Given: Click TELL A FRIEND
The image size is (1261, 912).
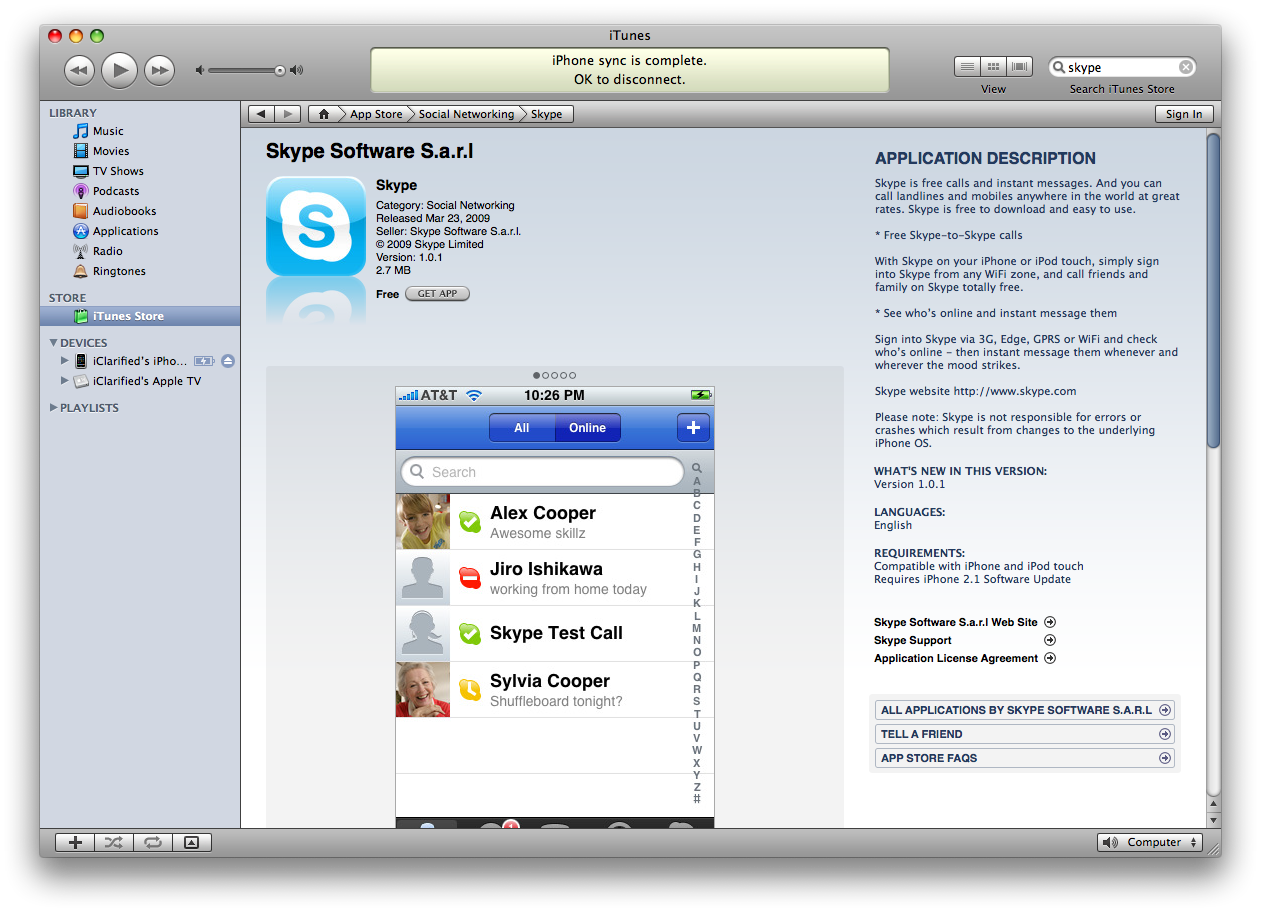Looking at the screenshot, I should (x=1025, y=734).
